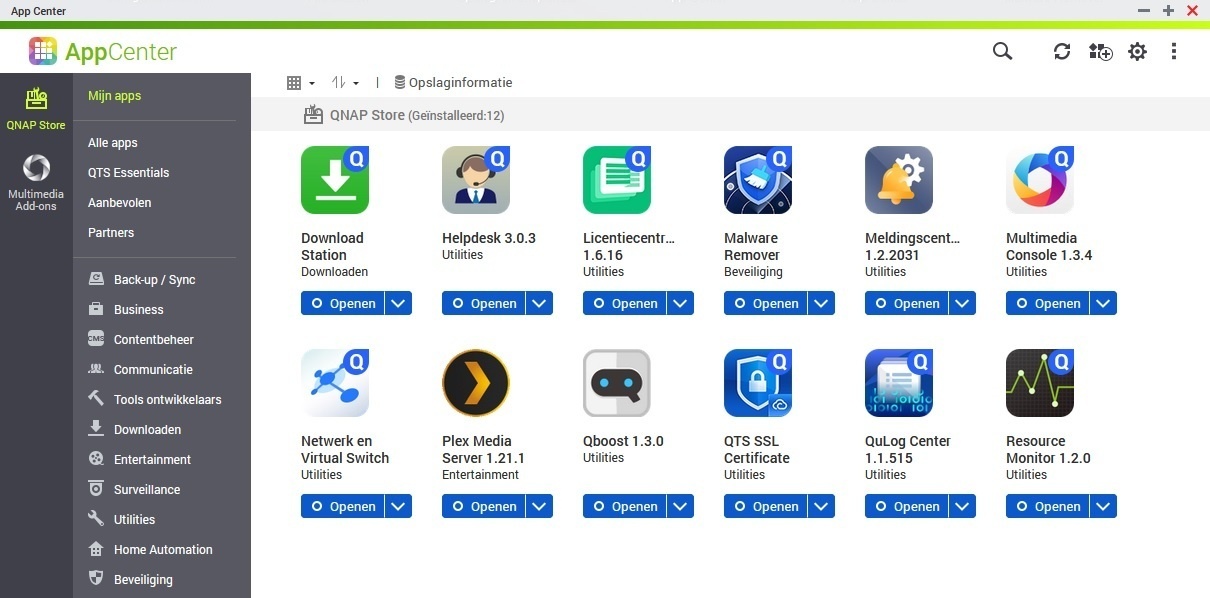This screenshot has height=598, width=1210.
Task: Expand the Download Station Openen dropdown arrow
Action: [399, 303]
